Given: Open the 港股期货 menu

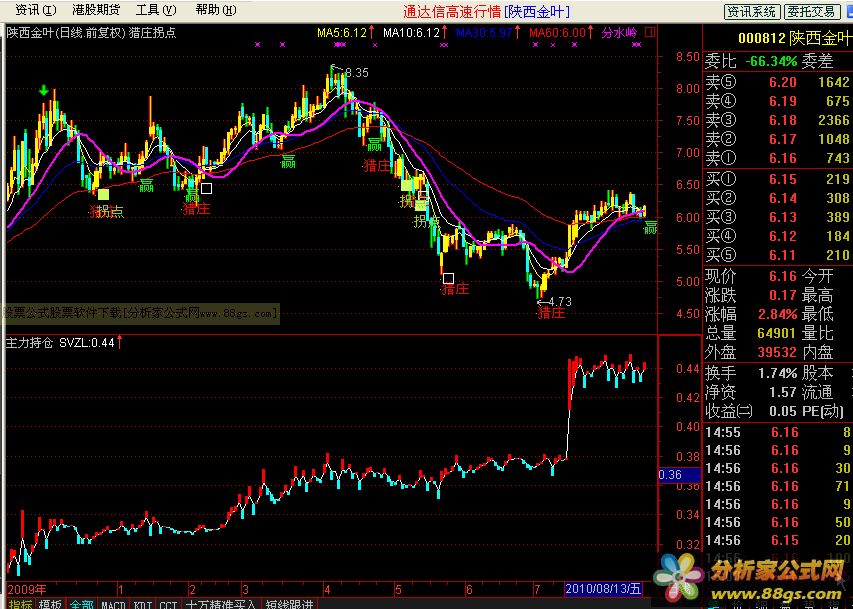Looking at the screenshot, I should tap(96, 10).
